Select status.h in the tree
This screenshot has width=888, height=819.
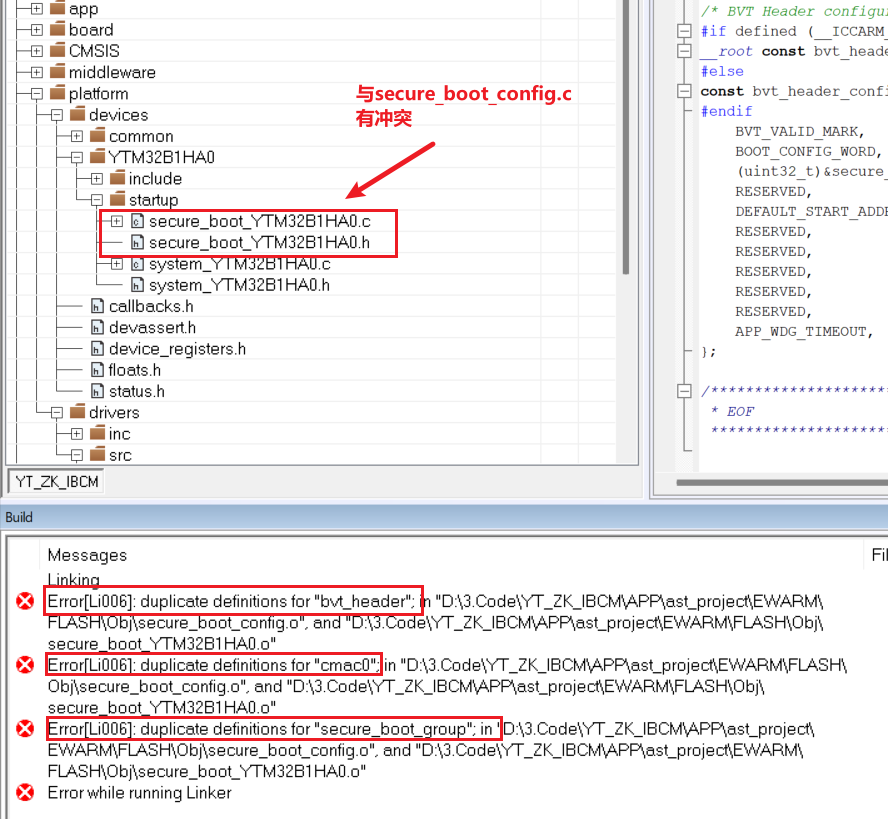tap(136, 391)
